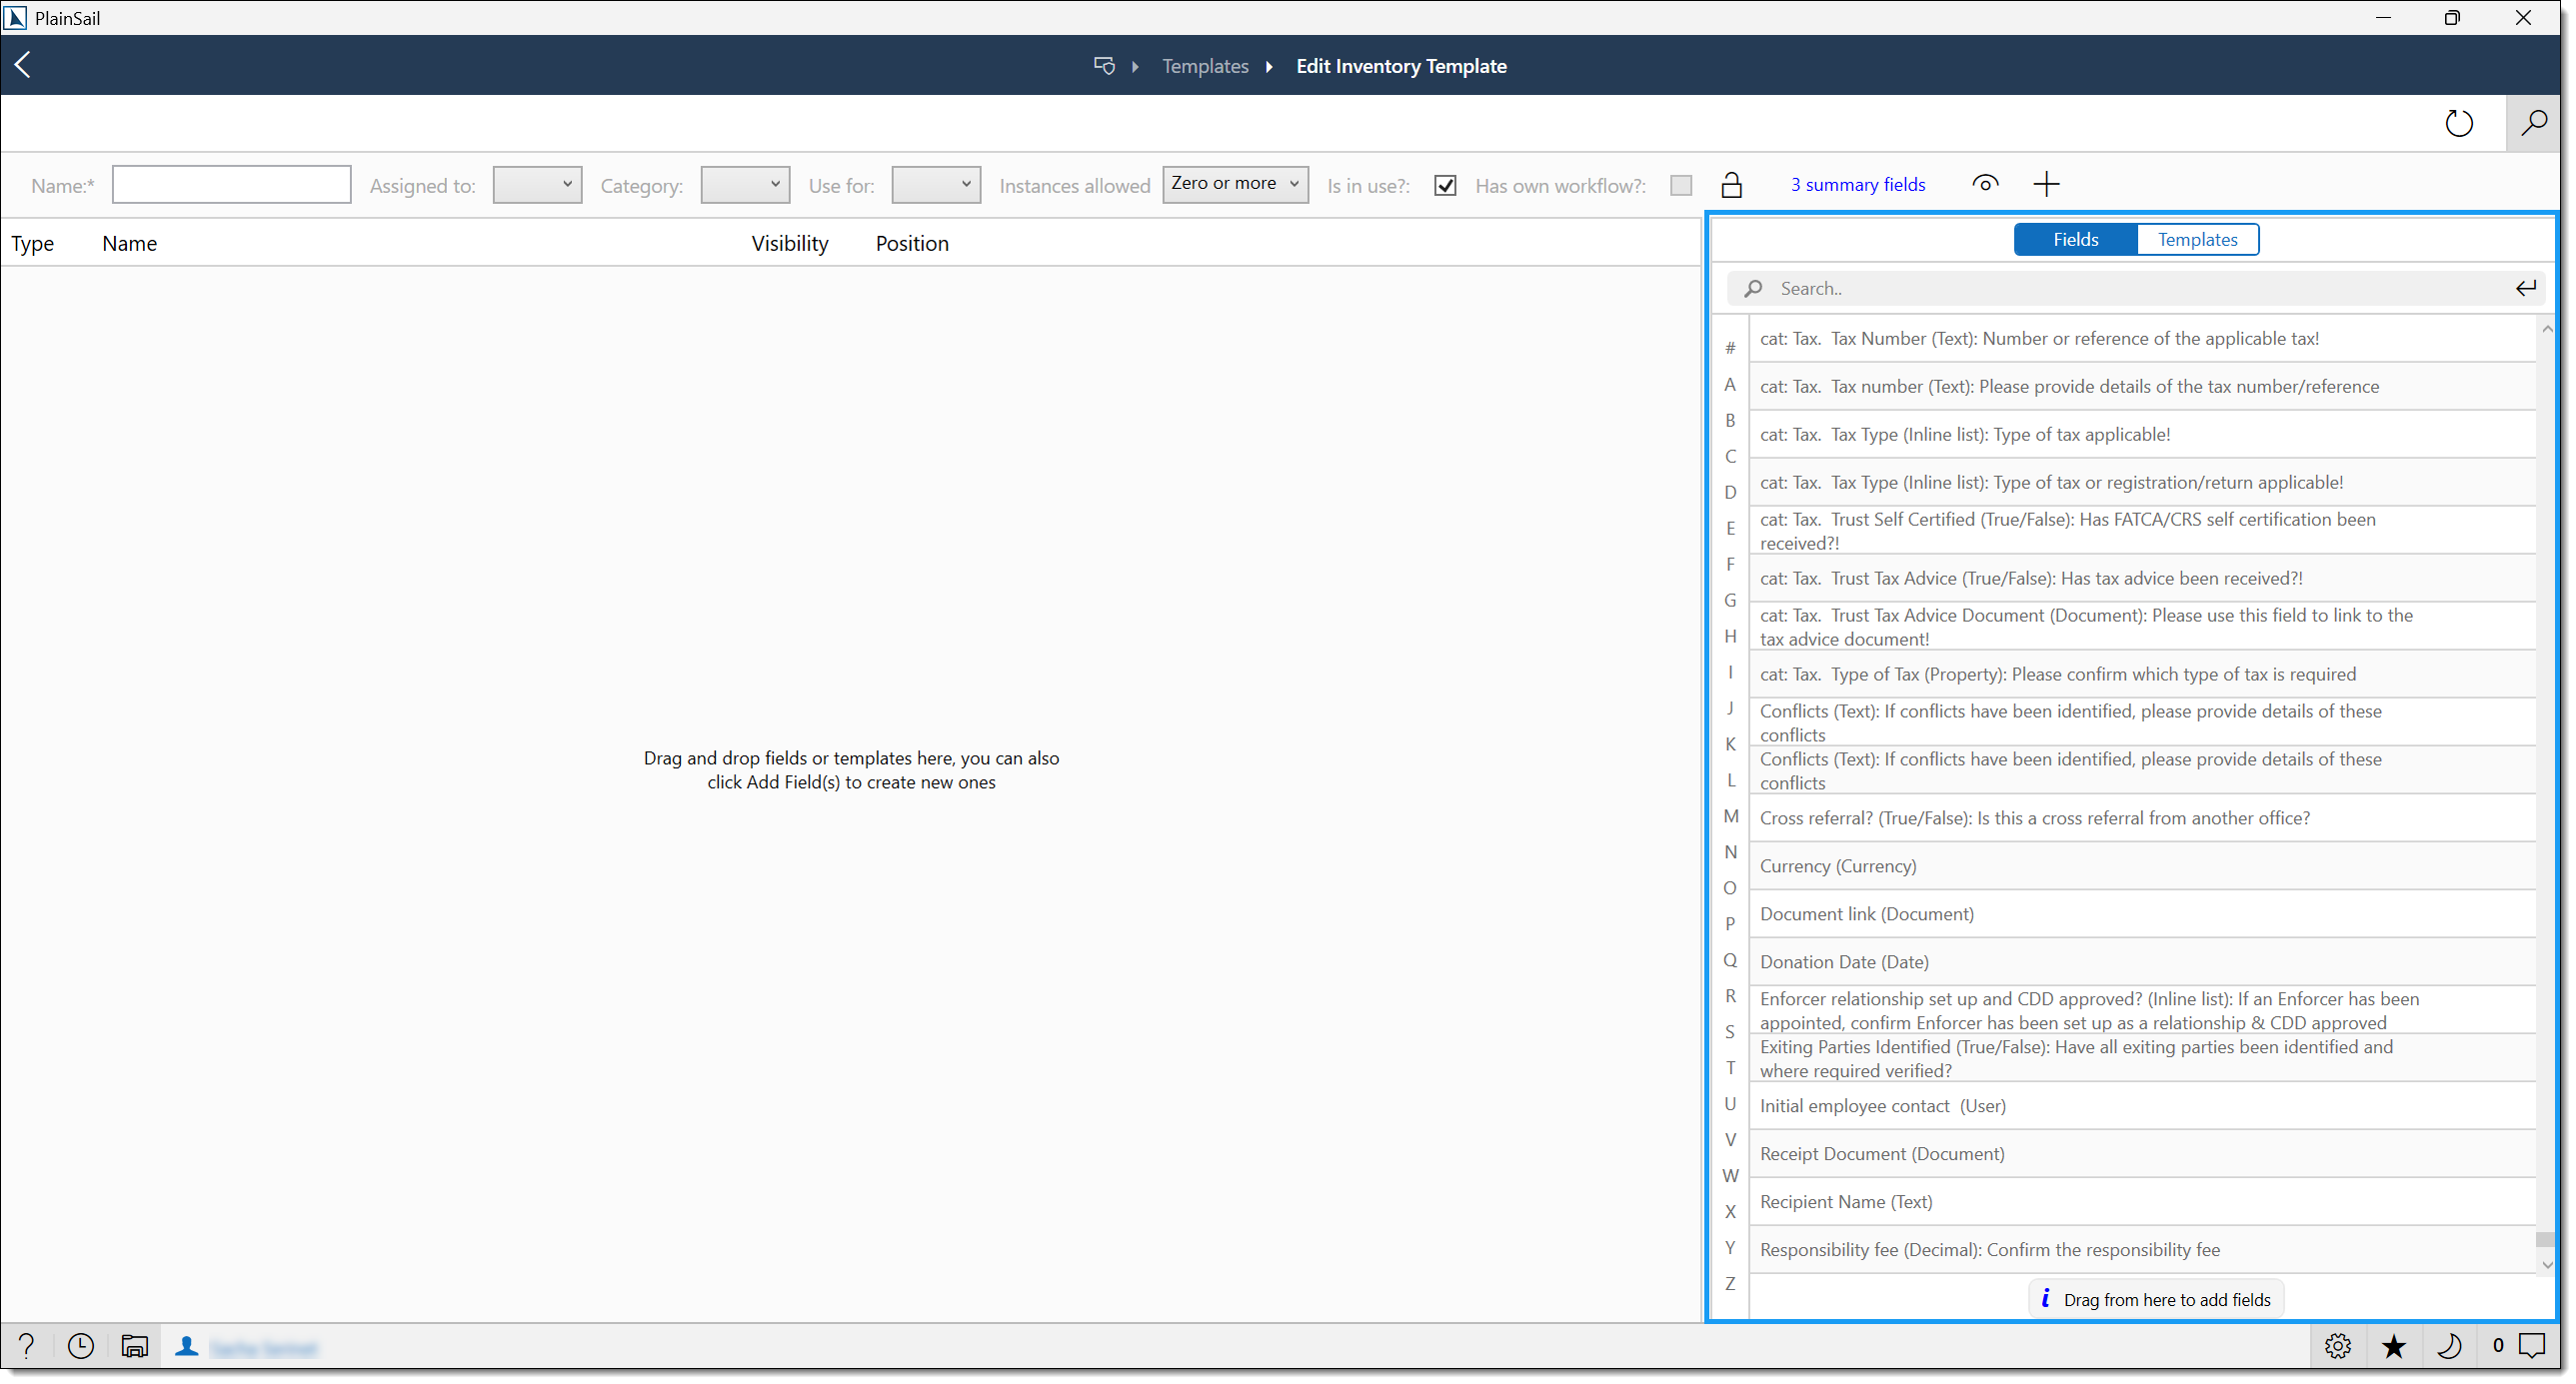Open the Assigned to dropdown
Screen dimensions: 2576x1384
[x=537, y=185]
